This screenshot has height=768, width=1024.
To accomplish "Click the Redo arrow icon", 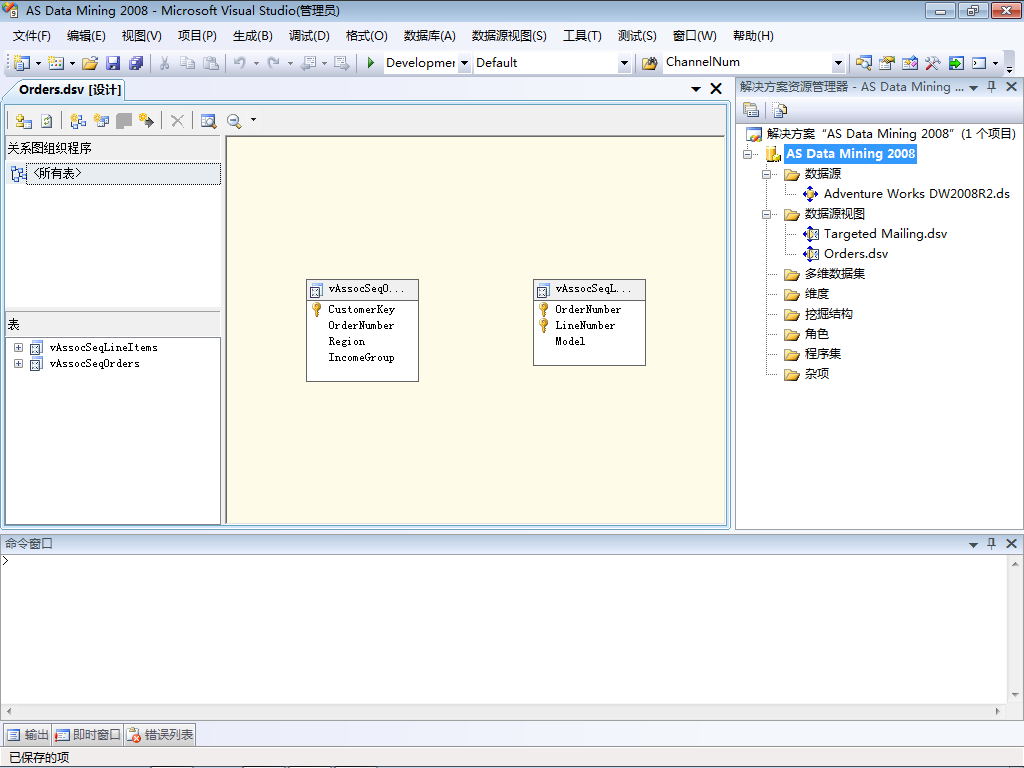I will 274,63.
